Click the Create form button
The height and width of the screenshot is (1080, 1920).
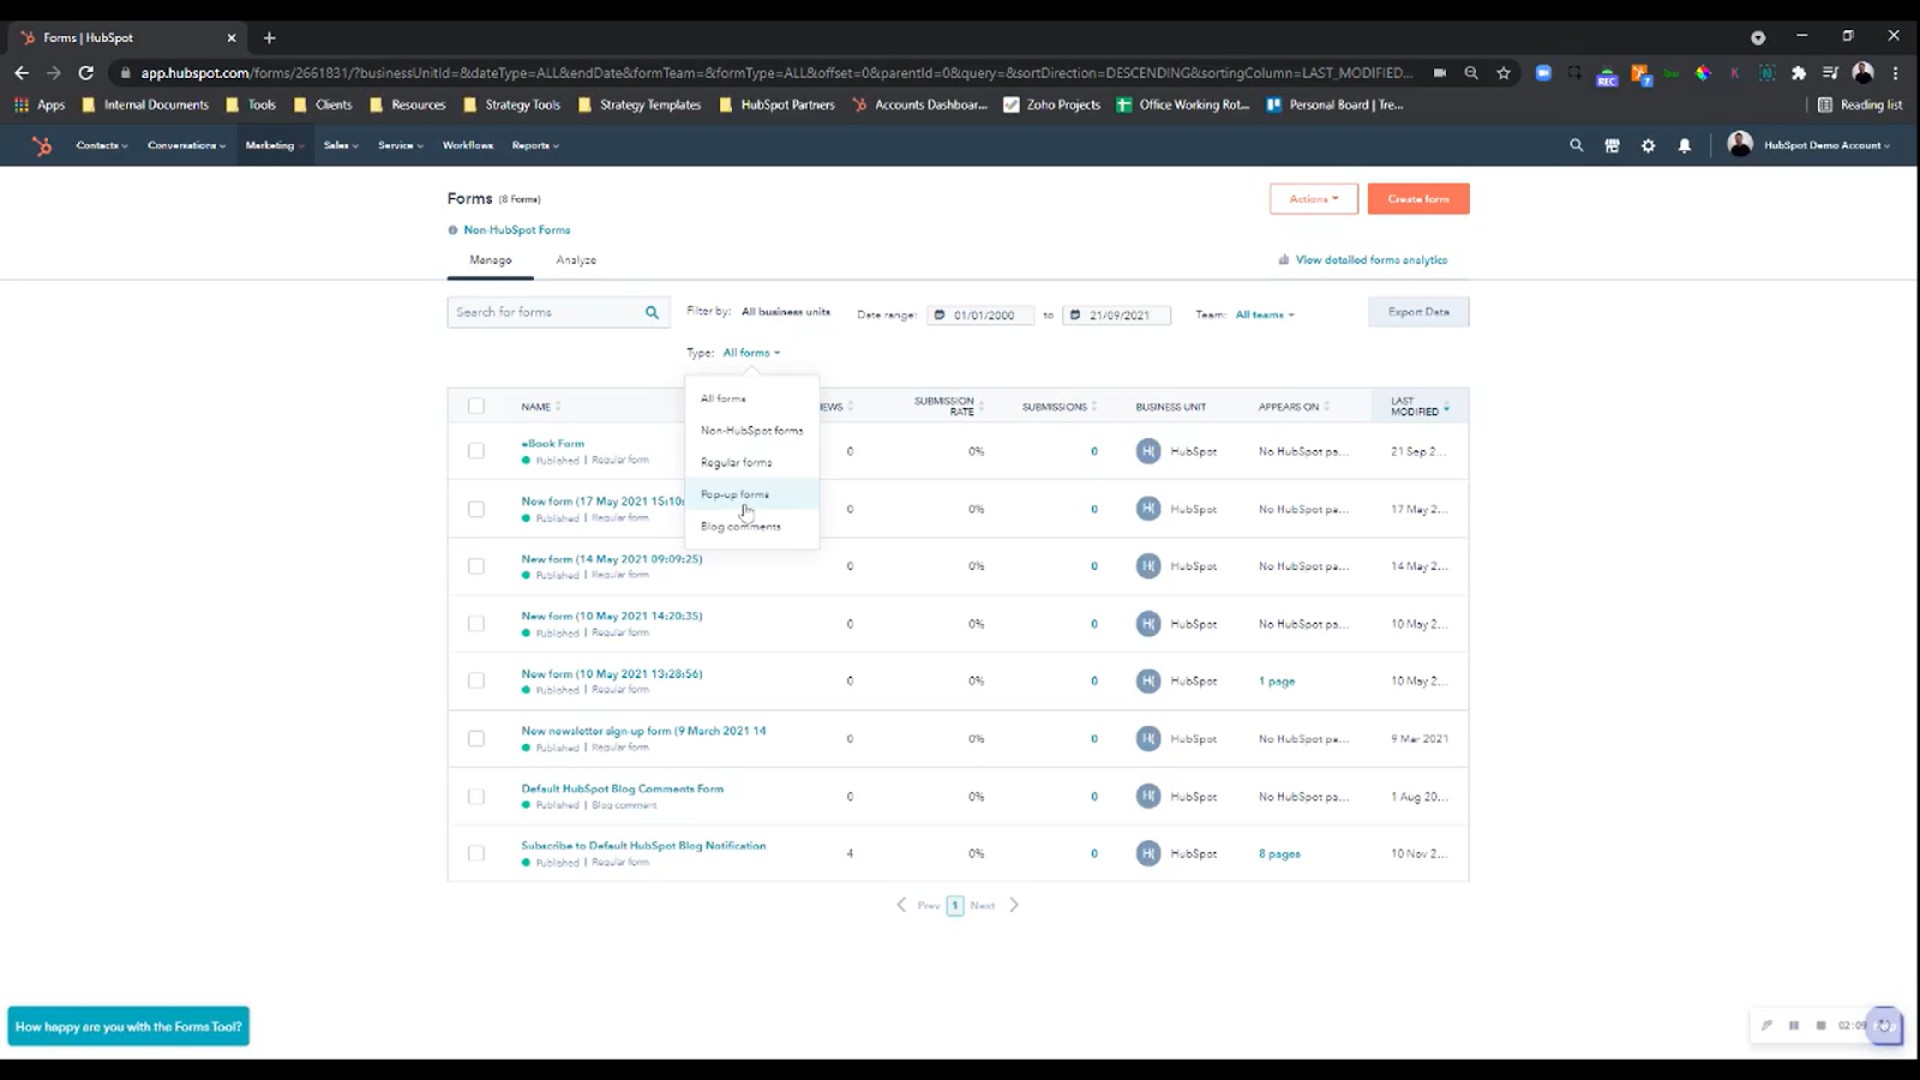coord(1418,198)
